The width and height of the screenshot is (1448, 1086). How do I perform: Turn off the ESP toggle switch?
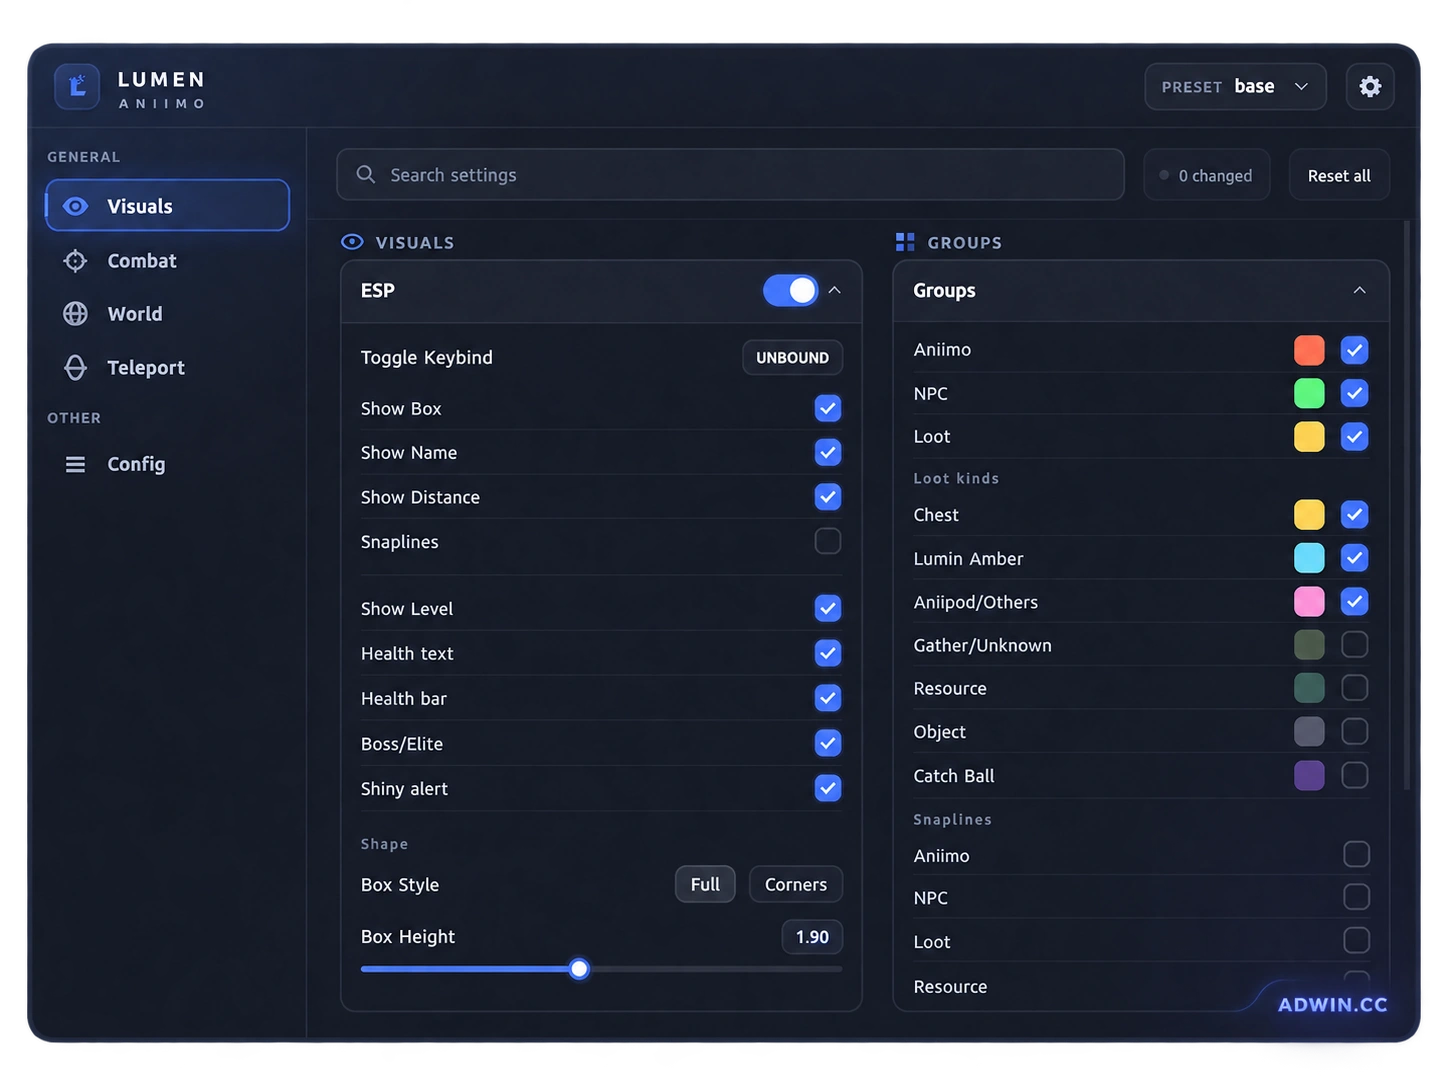tap(791, 290)
